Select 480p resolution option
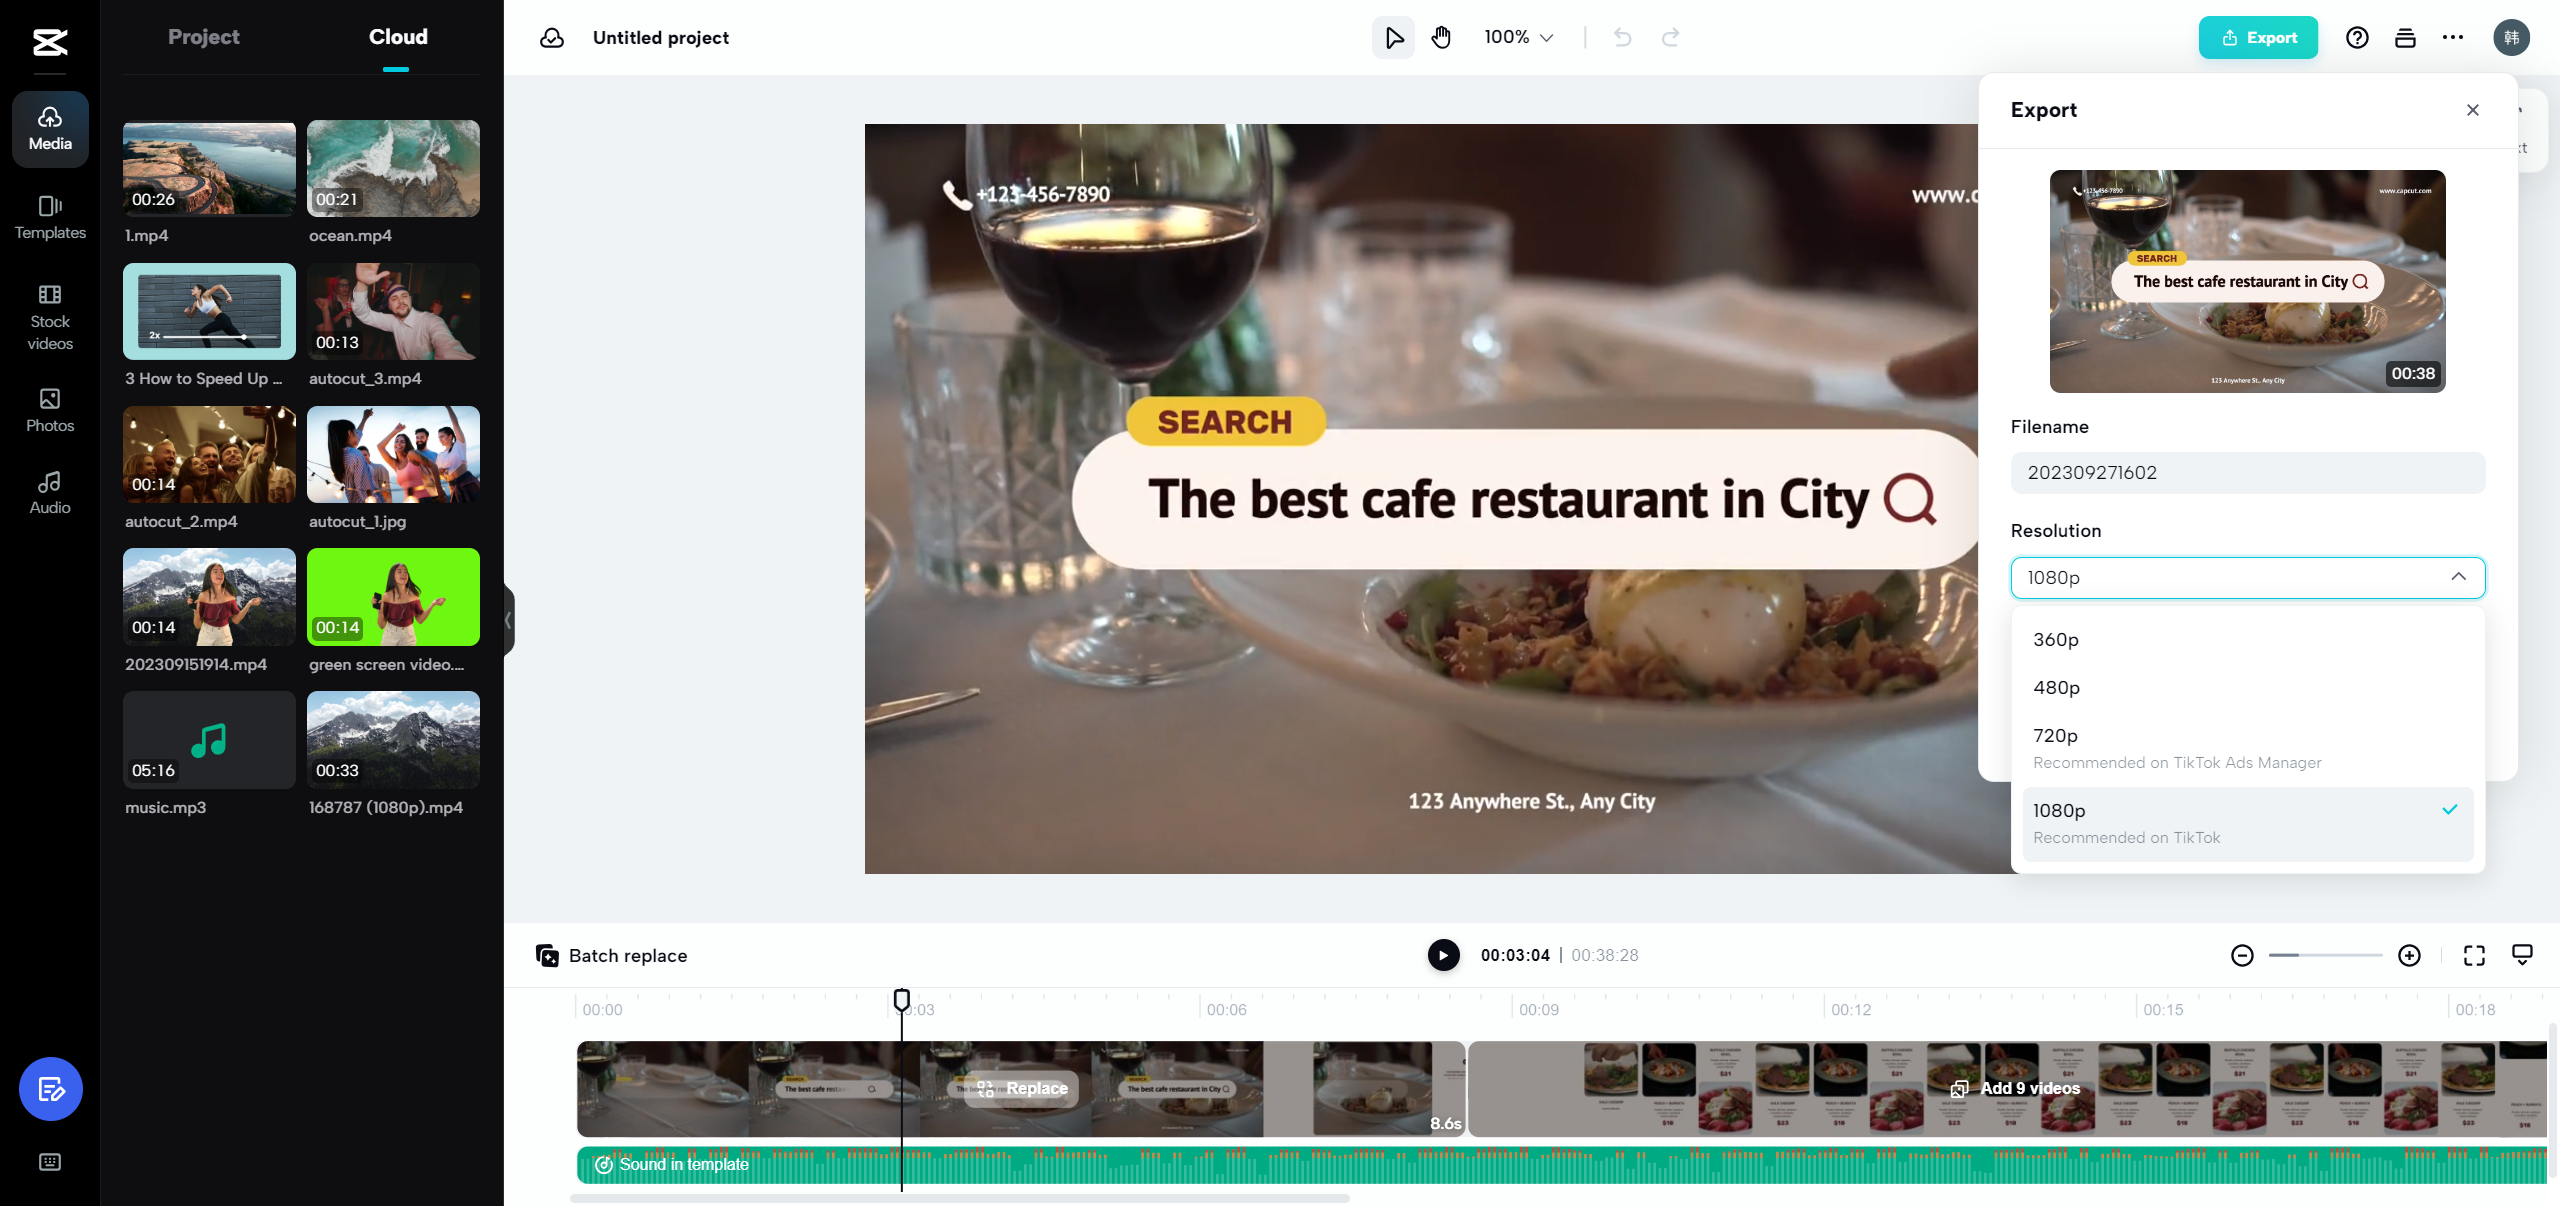Screen dimensions: 2560x1206 (x=2057, y=685)
